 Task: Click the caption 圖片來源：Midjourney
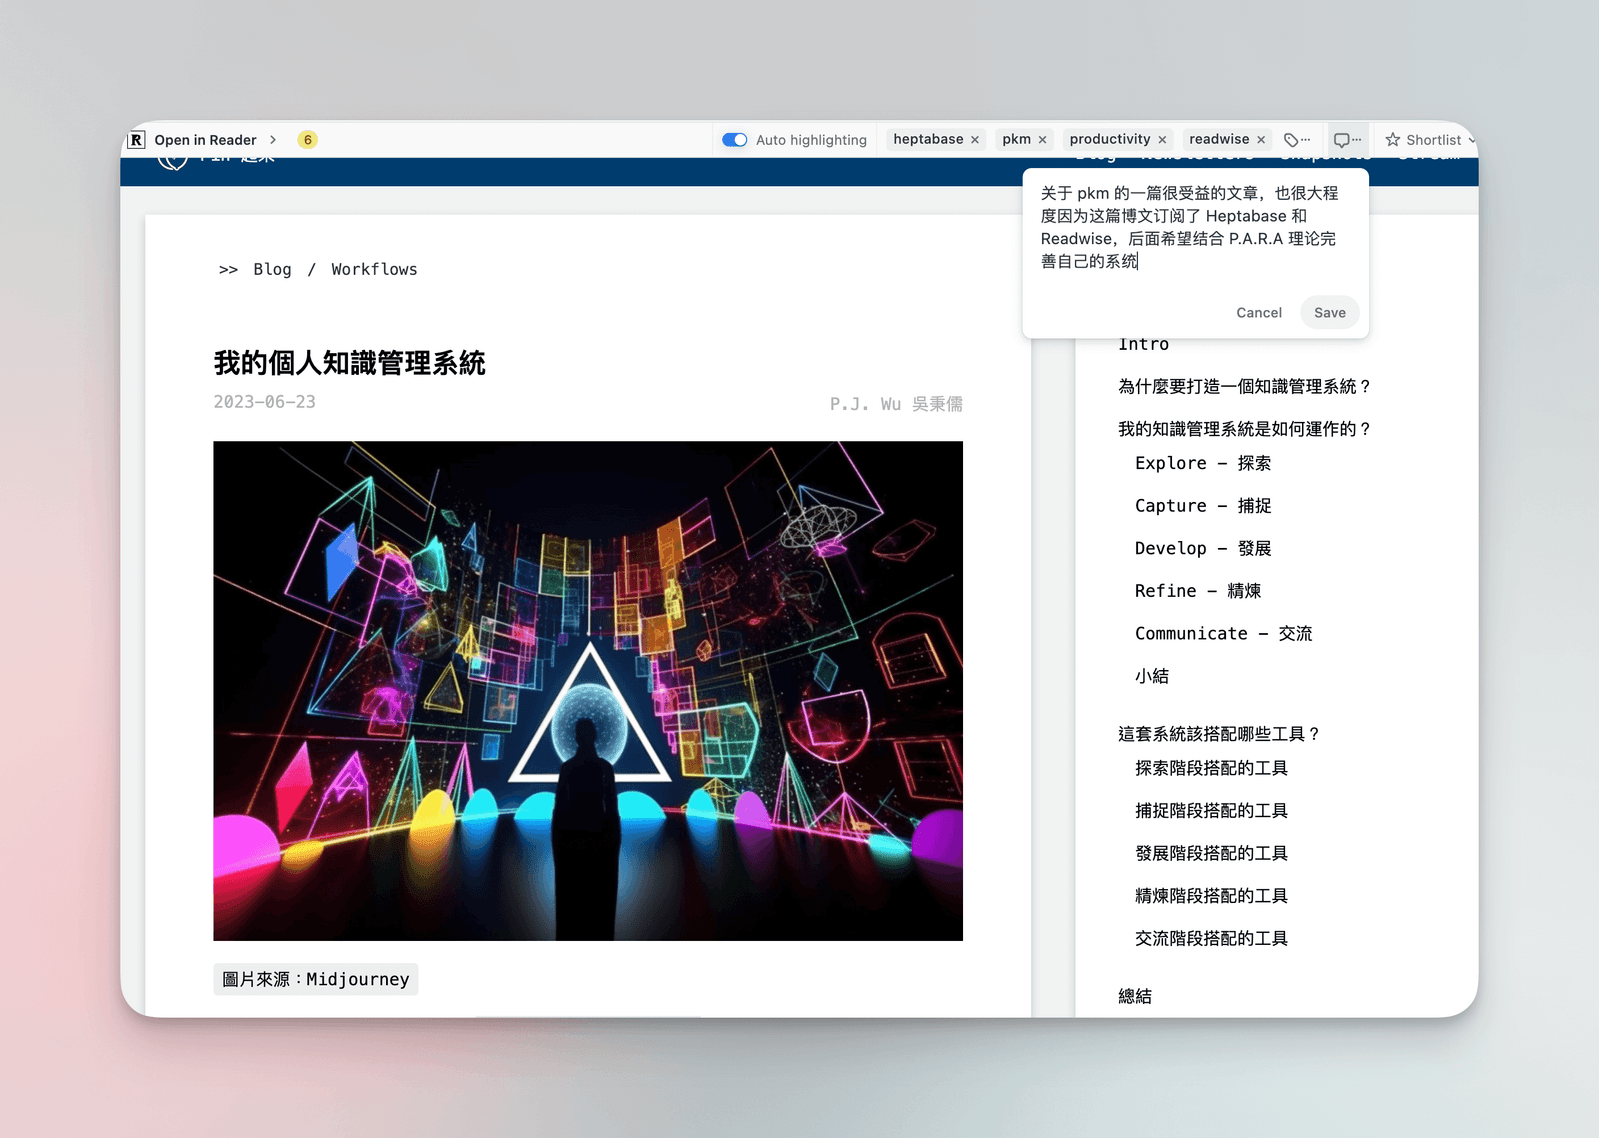pos(316,979)
